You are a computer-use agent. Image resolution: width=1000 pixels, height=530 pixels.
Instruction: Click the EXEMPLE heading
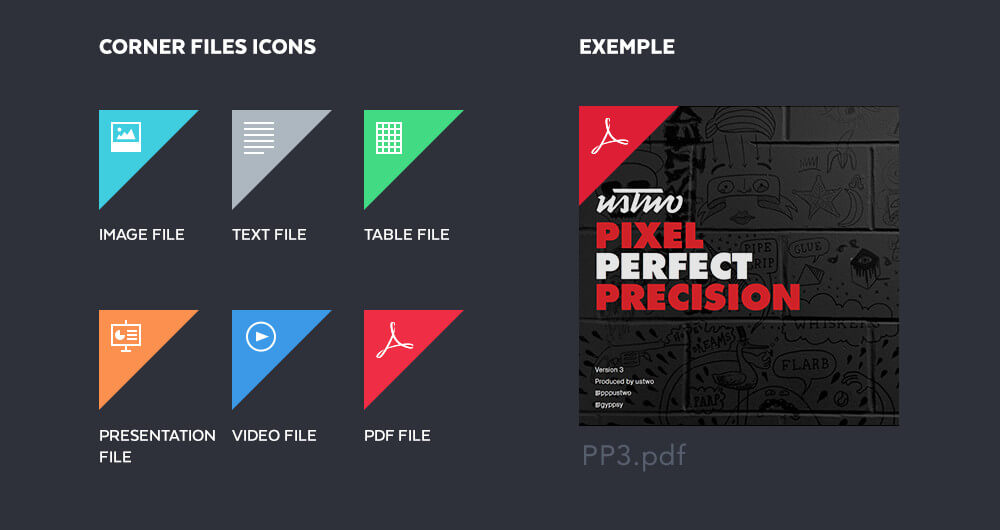(627, 47)
